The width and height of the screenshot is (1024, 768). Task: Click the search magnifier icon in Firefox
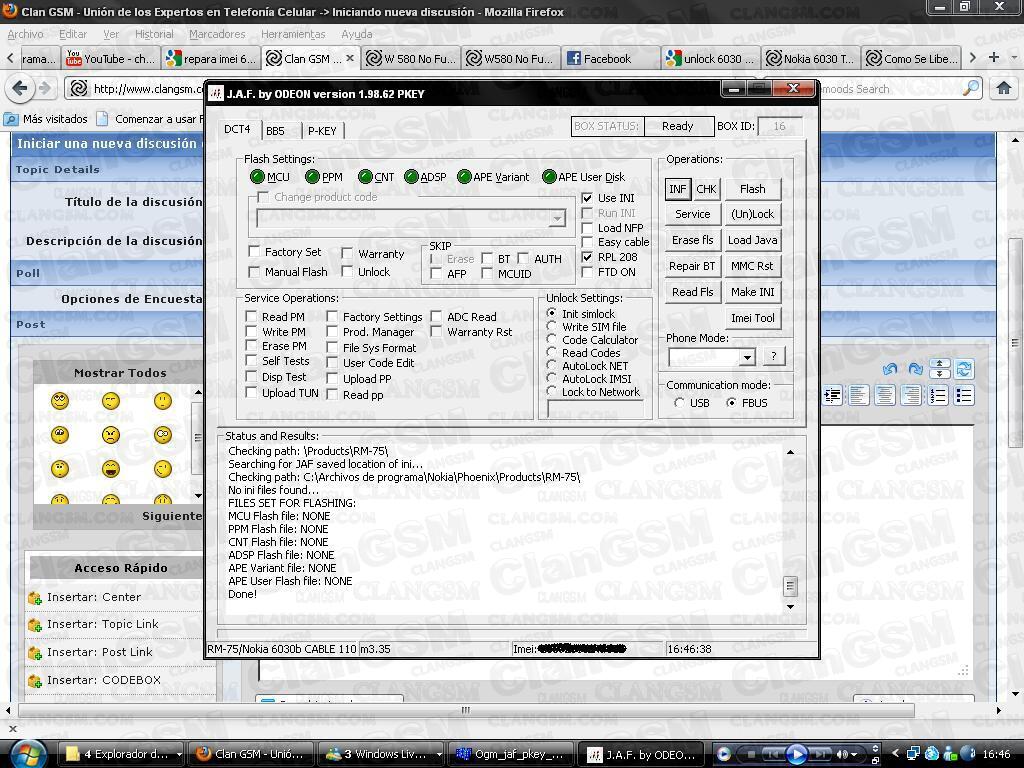[971, 88]
